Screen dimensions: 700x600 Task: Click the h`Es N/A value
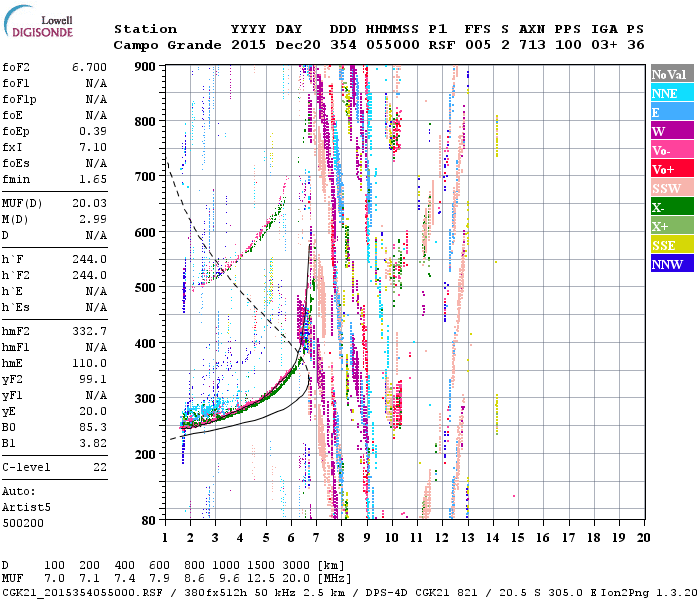96,308
